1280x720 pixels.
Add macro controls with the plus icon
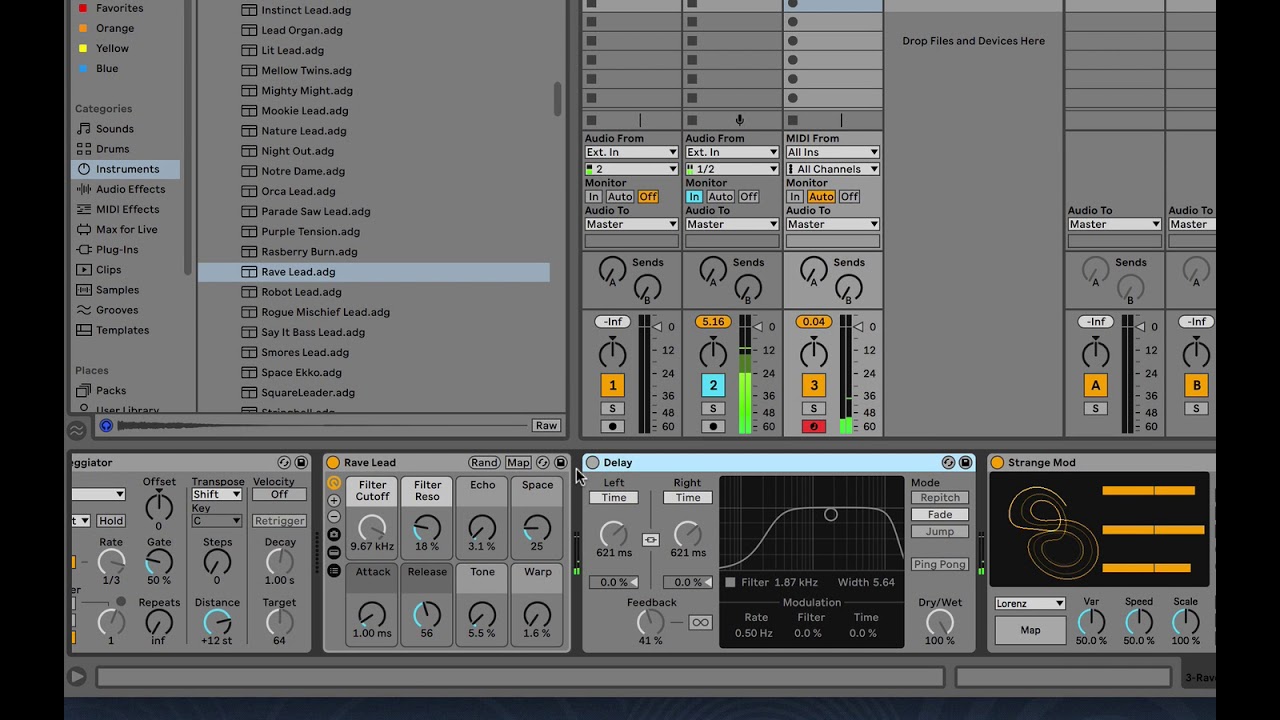[334, 500]
